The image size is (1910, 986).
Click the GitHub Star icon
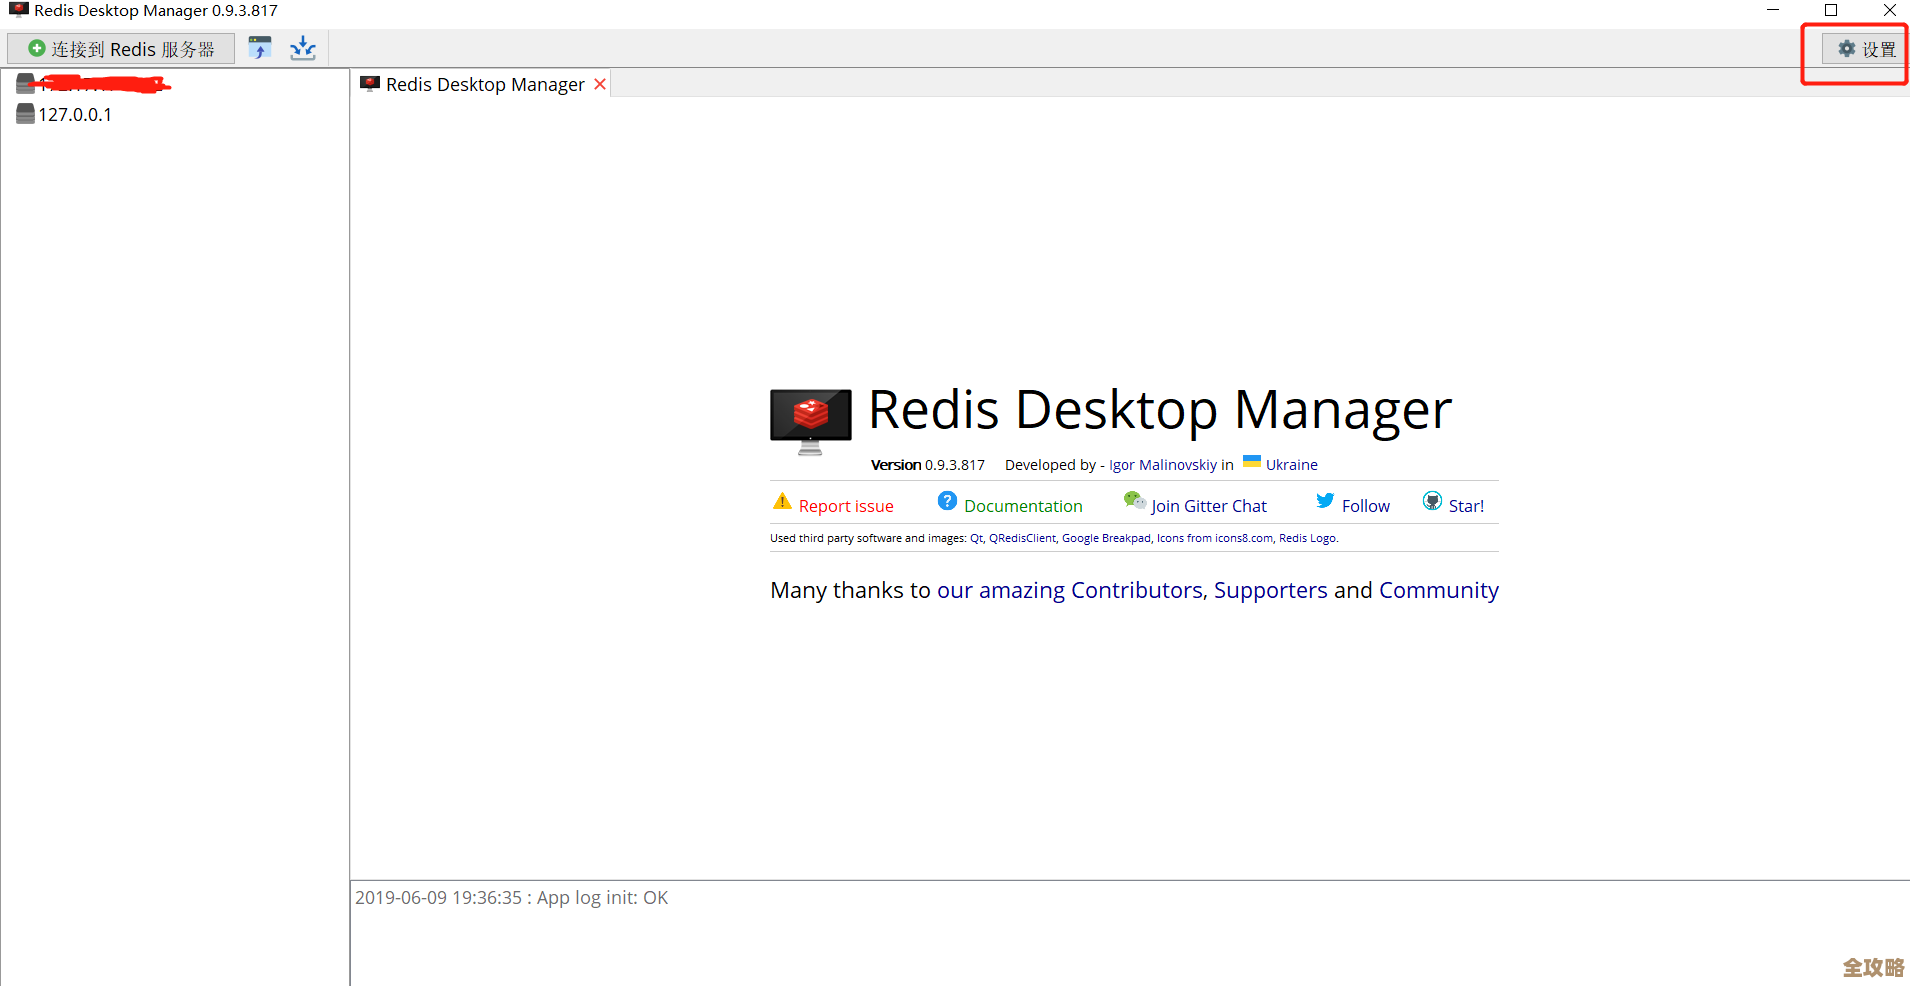(x=1432, y=501)
